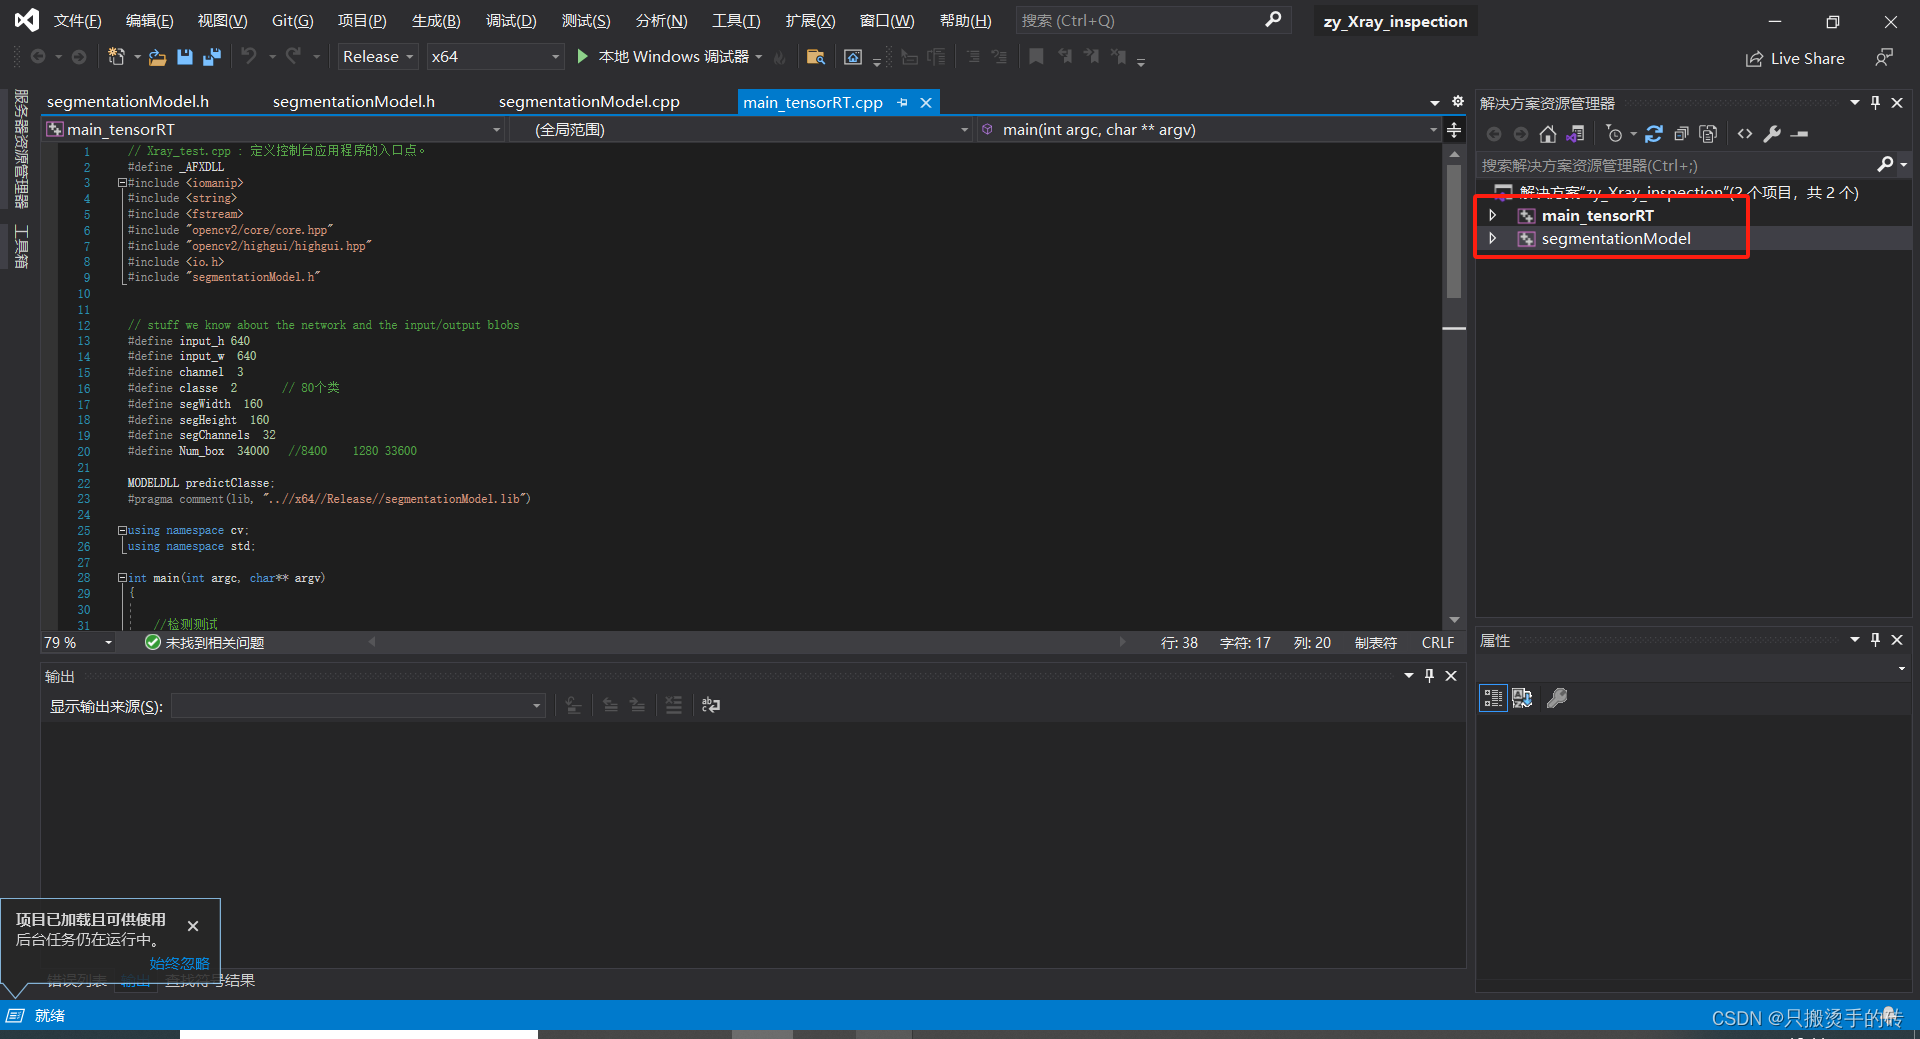Close the main_tensorRT.cpp tab
The height and width of the screenshot is (1039, 1920).
click(x=926, y=102)
